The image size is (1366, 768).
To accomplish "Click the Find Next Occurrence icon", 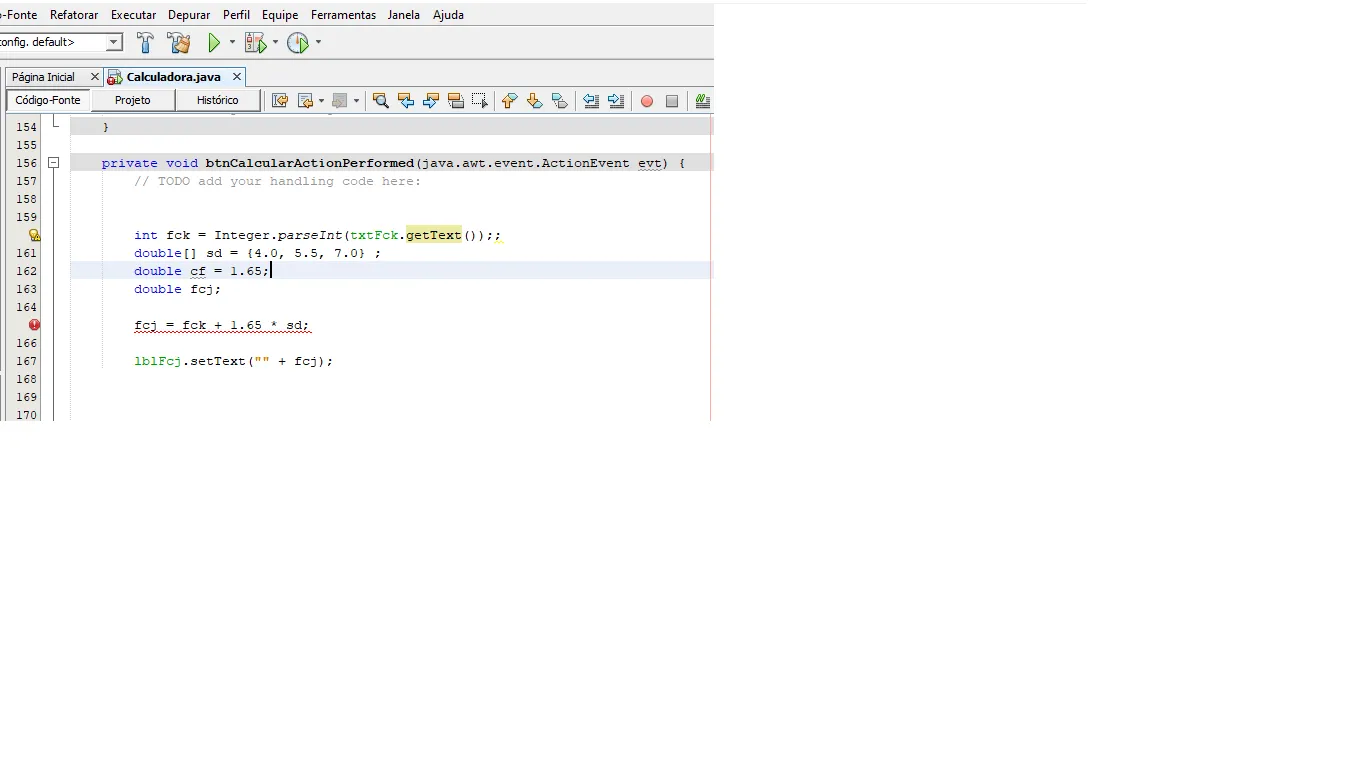I will point(431,101).
